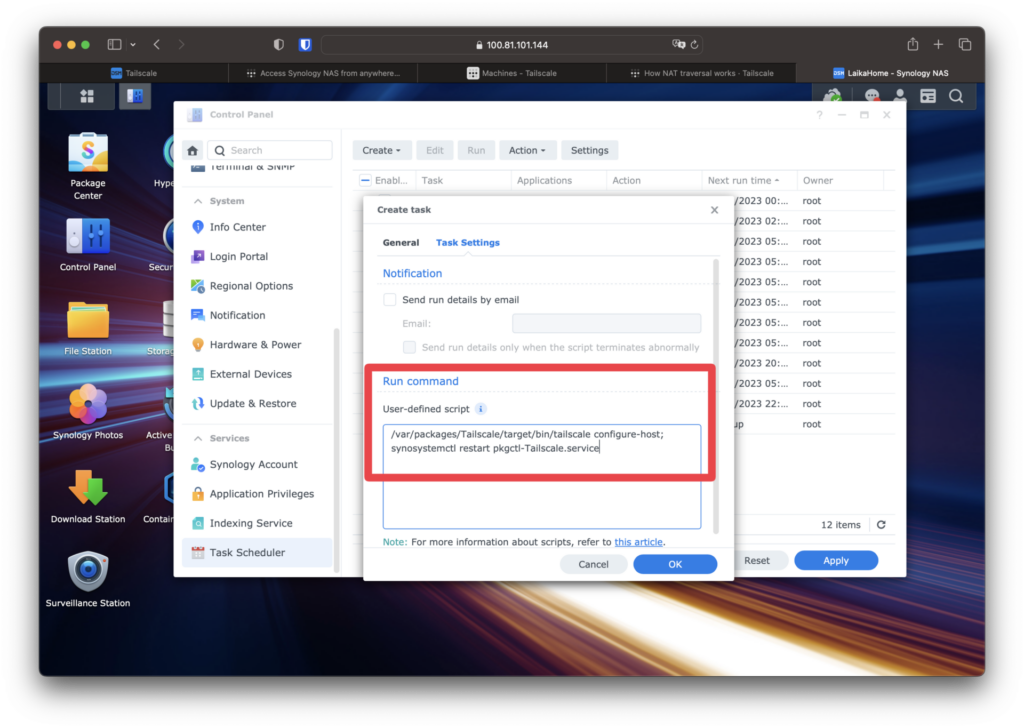Image resolution: width=1024 pixels, height=728 pixels.
Task: Click the Run toolbar button
Action: [x=476, y=151]
